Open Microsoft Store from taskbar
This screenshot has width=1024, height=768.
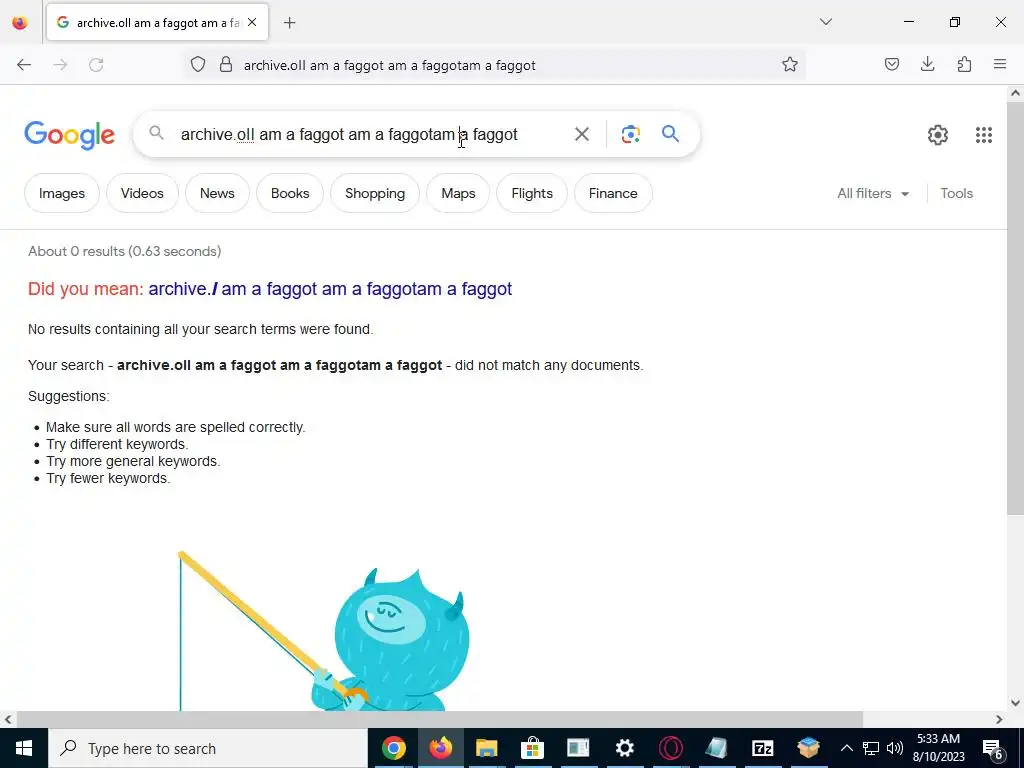click(532, 748)
